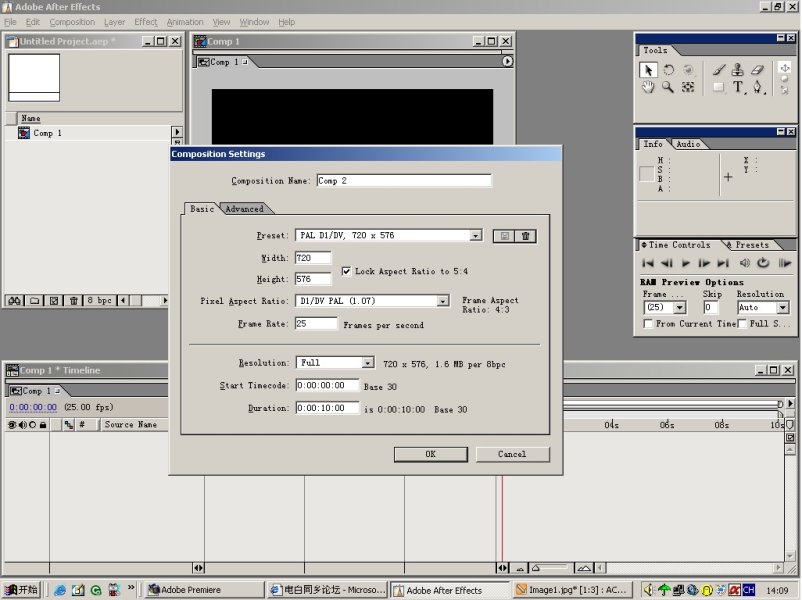Open the Pixel Aspect Ratio dropdown
This screenshot has height=600, width=802.
point(442,301)
